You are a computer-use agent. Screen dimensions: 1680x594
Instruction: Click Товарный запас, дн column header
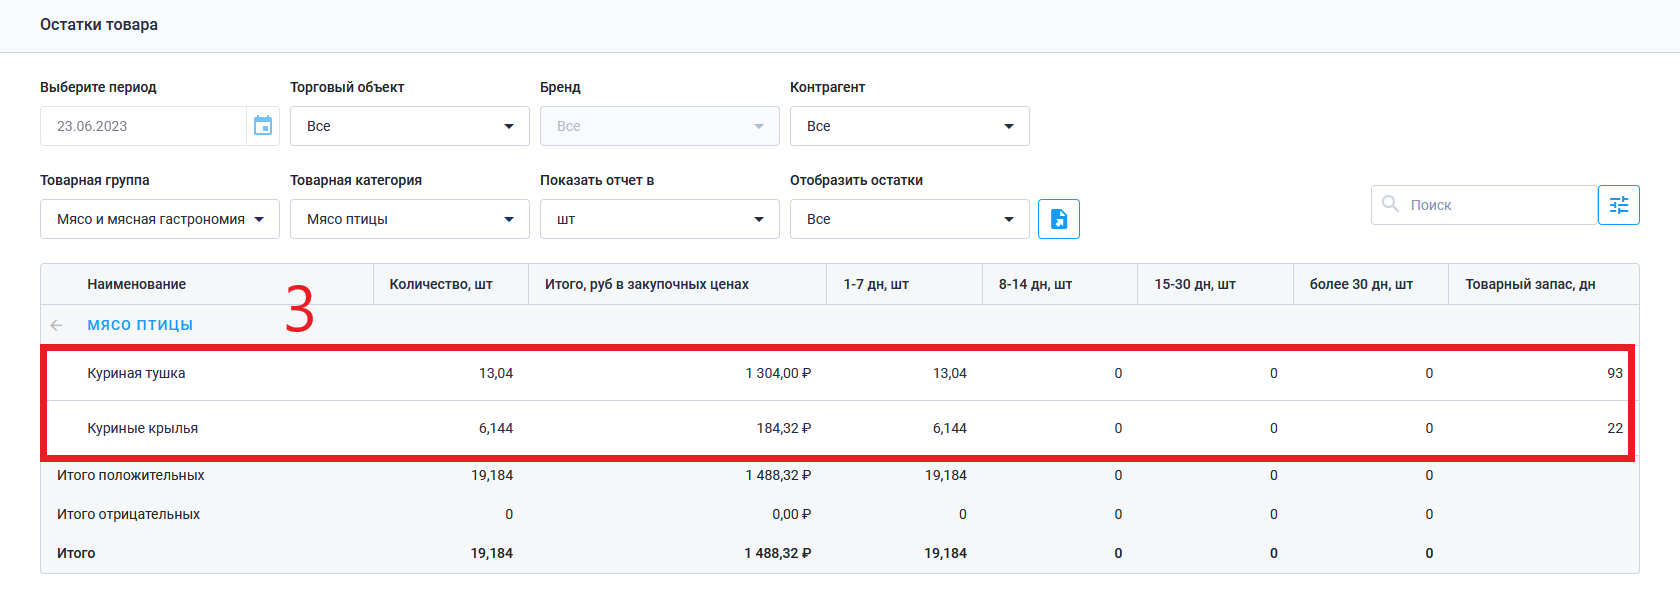tap(1530, 284)
